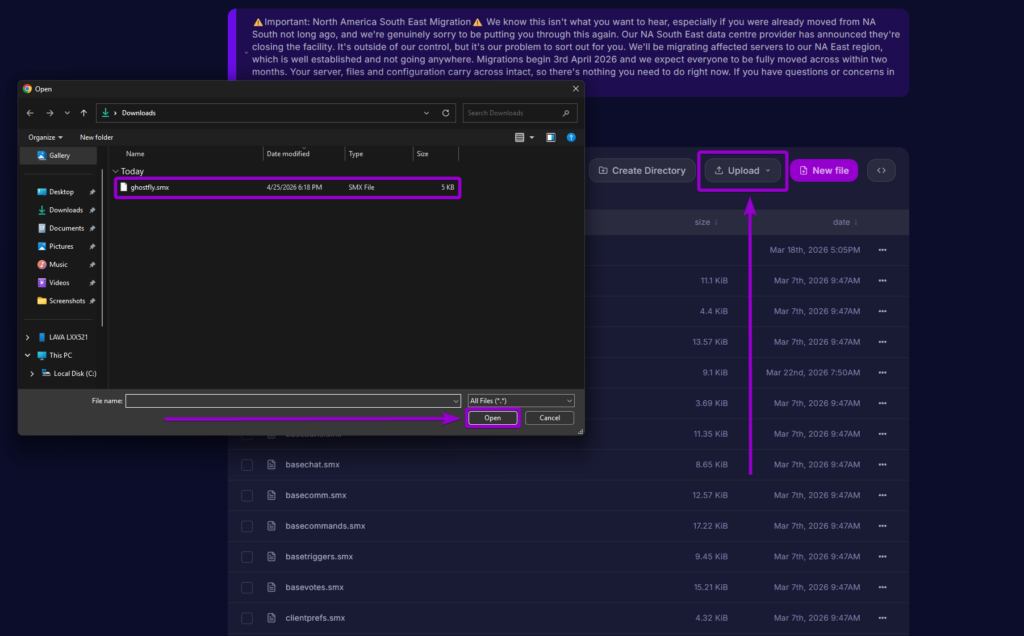This screenshot has width=1024, height=636.
Task: Open the code editor via the <> icon
Action: (881, 170)
